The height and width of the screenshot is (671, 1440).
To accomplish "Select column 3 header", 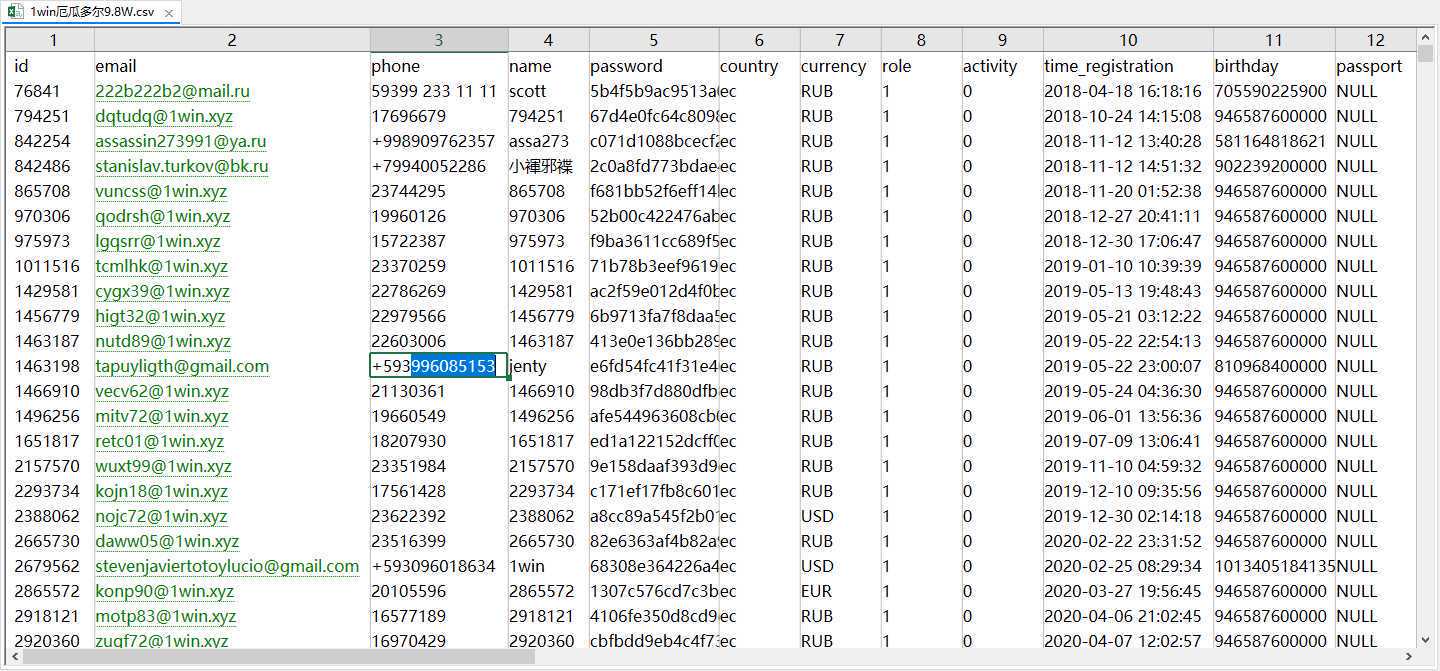I will [x=439, y=40].
